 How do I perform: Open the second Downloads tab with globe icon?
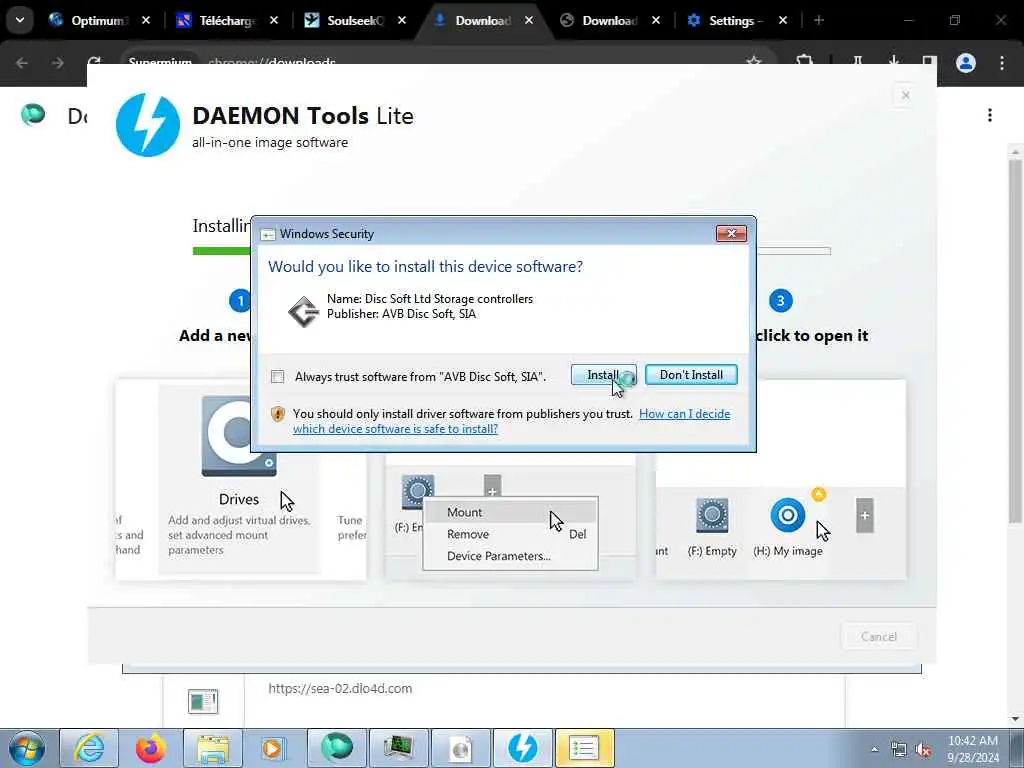[x=609, y=21]
